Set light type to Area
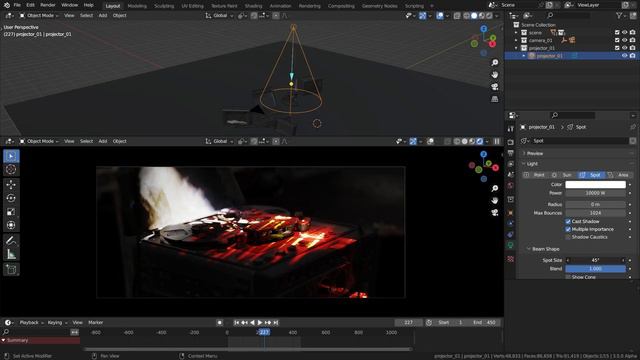Viewport: 640px width, 360px height. coord(619,175)
